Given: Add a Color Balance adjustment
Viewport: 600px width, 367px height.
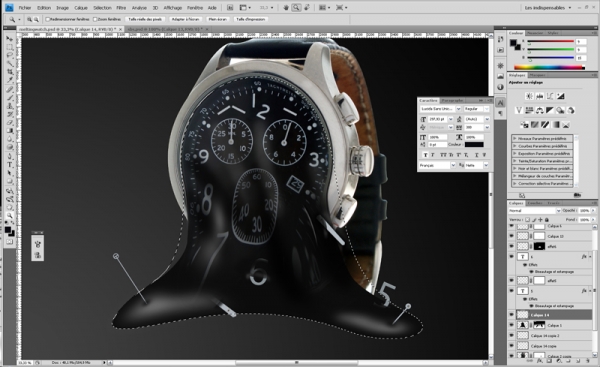Looking at the screenshot, I should tap(540, 110).
